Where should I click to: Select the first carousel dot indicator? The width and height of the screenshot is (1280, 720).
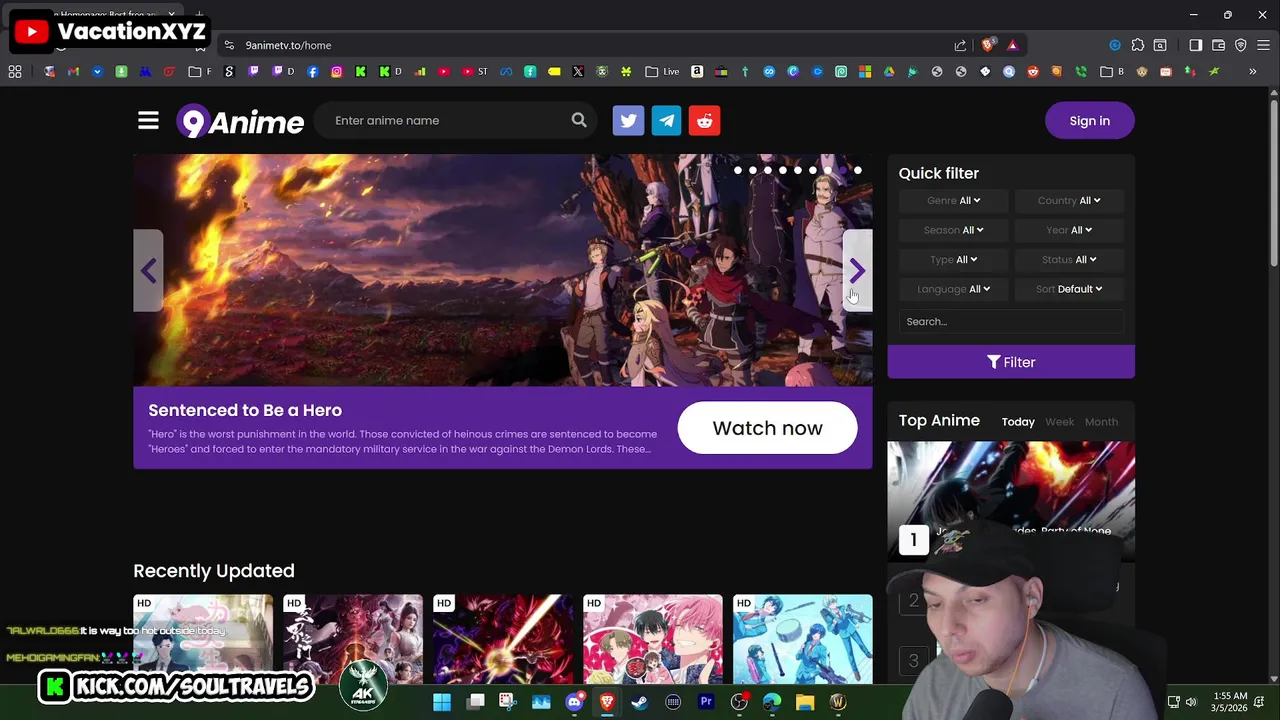(737, 170)
